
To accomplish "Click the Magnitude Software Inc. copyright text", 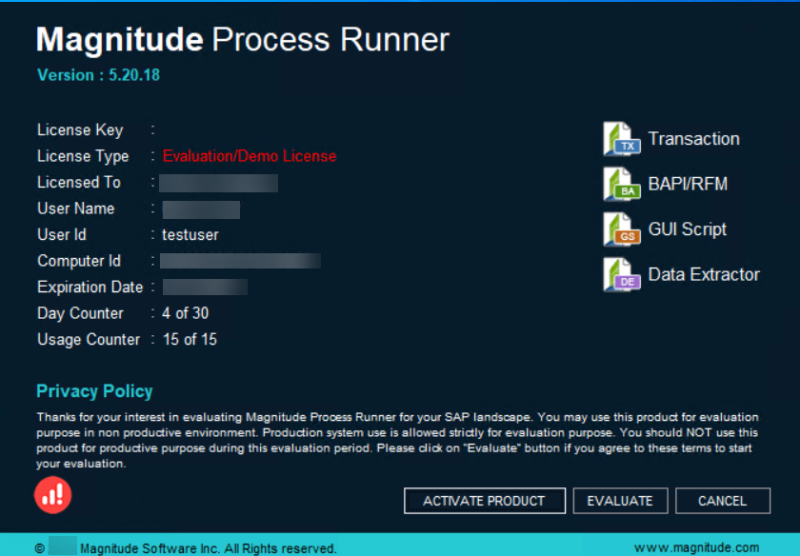I will (x=208, y=548).
